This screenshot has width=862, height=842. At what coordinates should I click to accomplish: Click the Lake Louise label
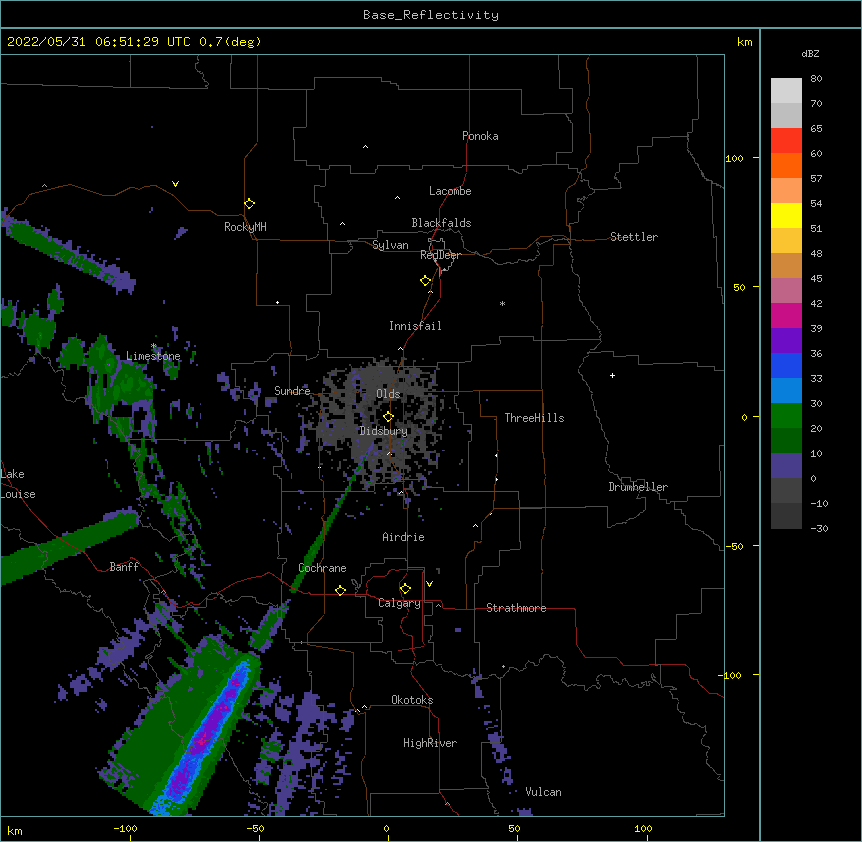17,484
